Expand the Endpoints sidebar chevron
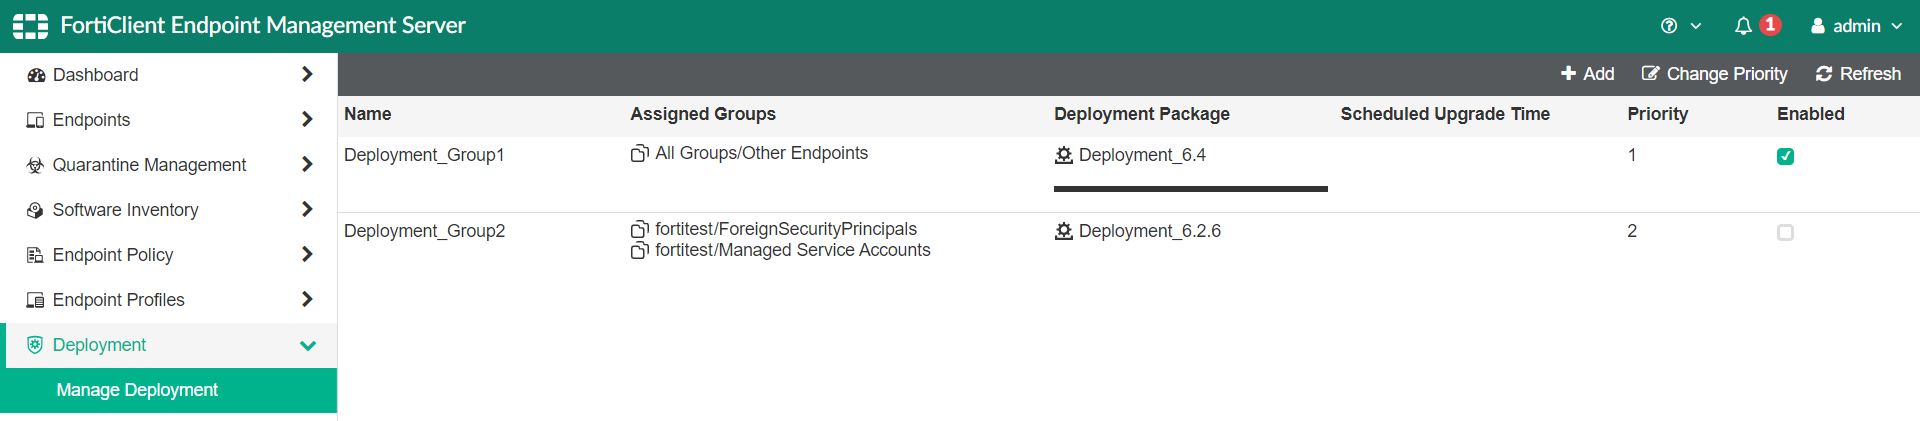 [x=307, y=120]
